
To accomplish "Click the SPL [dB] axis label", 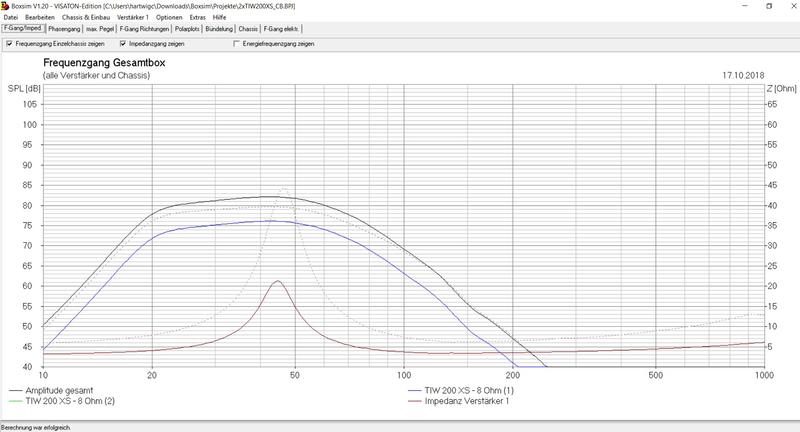I will pyautogui.click(x=24, y=89).
